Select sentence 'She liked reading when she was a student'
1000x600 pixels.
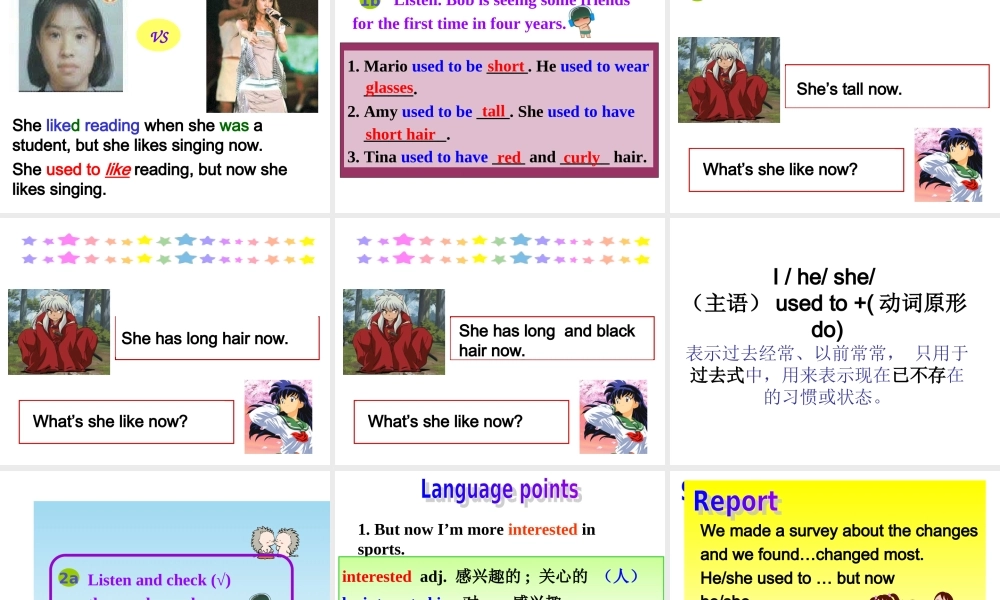click(137, 135)
